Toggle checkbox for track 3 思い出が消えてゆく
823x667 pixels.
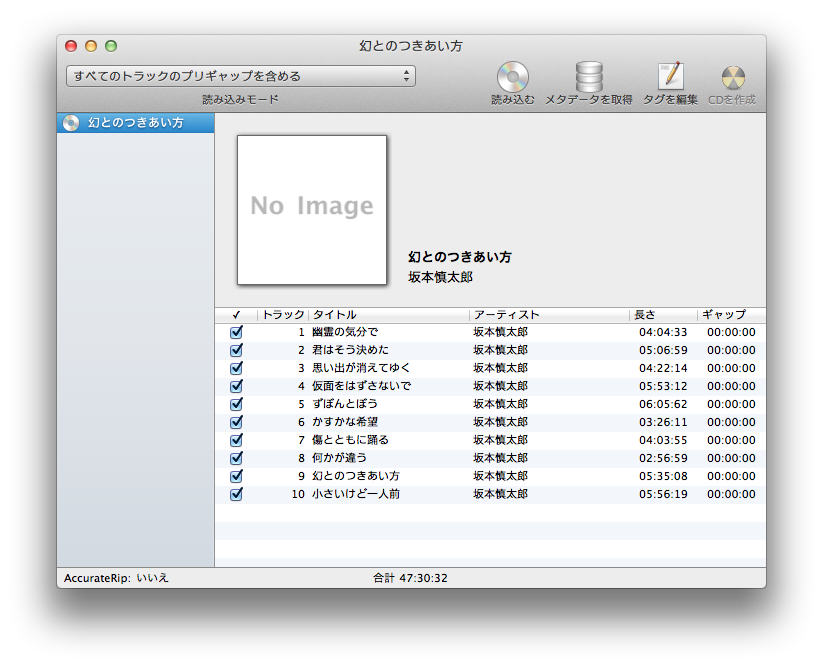pos(236,368)
